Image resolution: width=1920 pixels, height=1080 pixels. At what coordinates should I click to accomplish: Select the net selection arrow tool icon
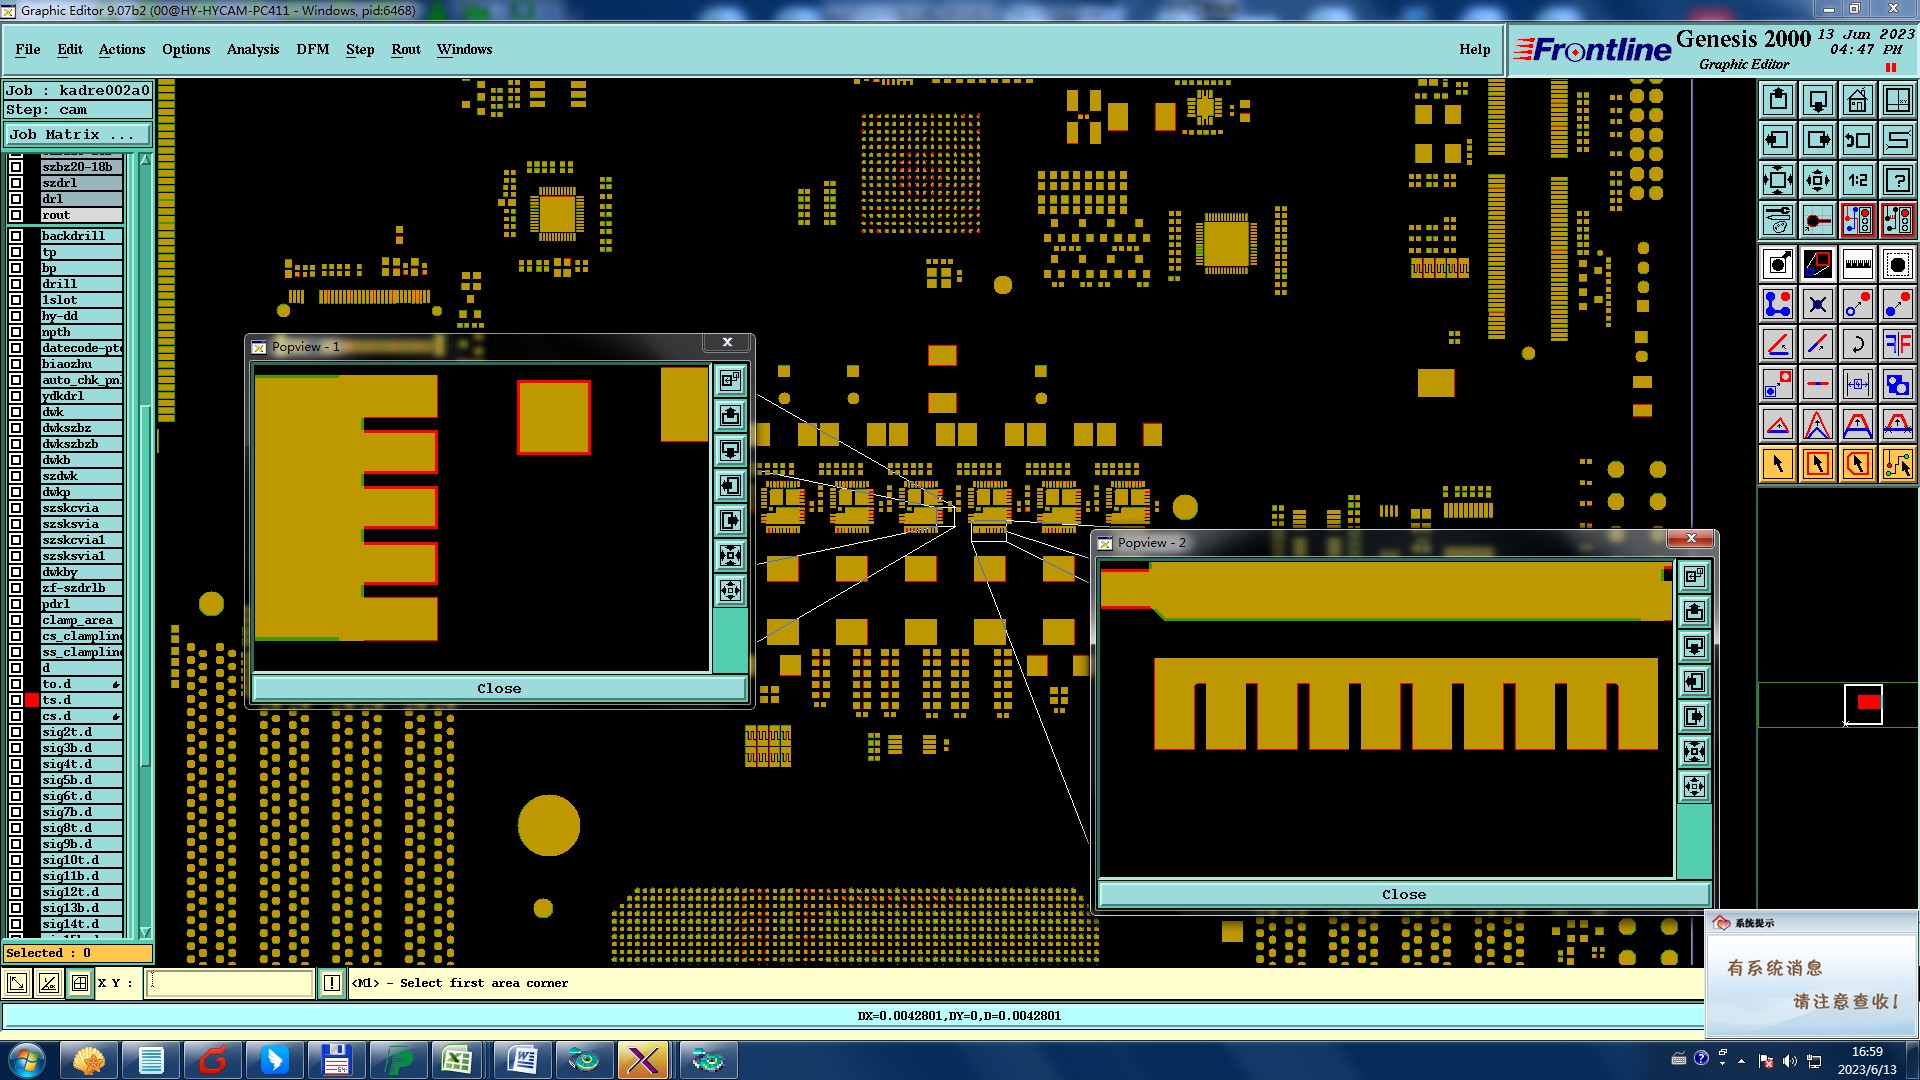[x=1897, y=464]
